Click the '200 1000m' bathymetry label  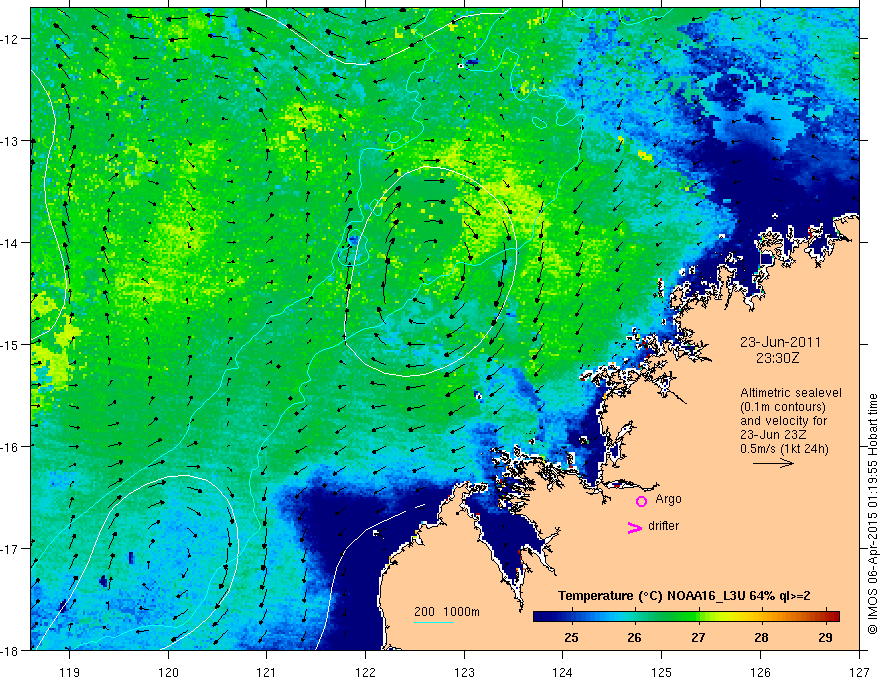pos(447,612)
